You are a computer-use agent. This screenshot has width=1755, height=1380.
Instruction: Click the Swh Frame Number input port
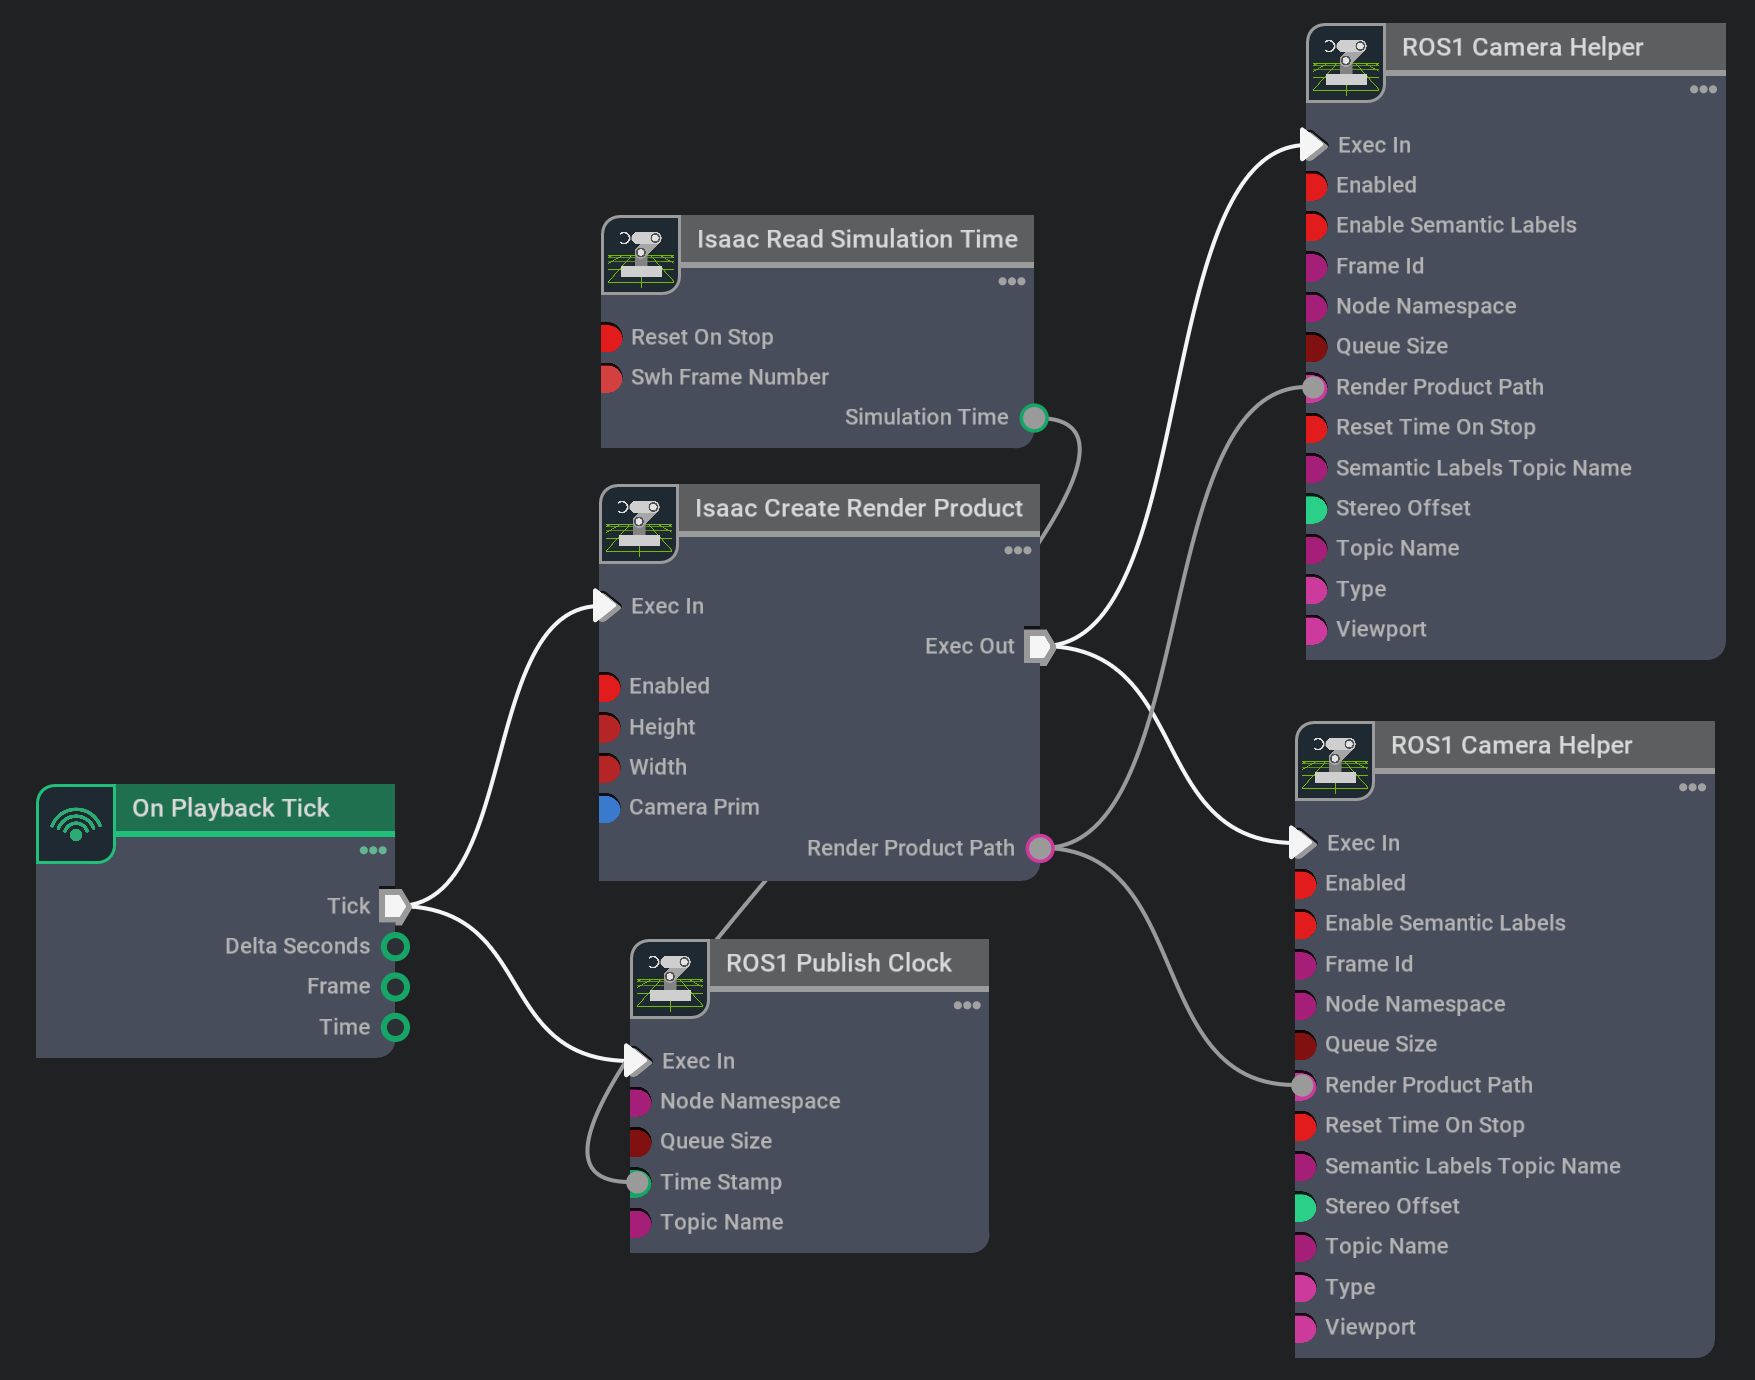(611, 378)
